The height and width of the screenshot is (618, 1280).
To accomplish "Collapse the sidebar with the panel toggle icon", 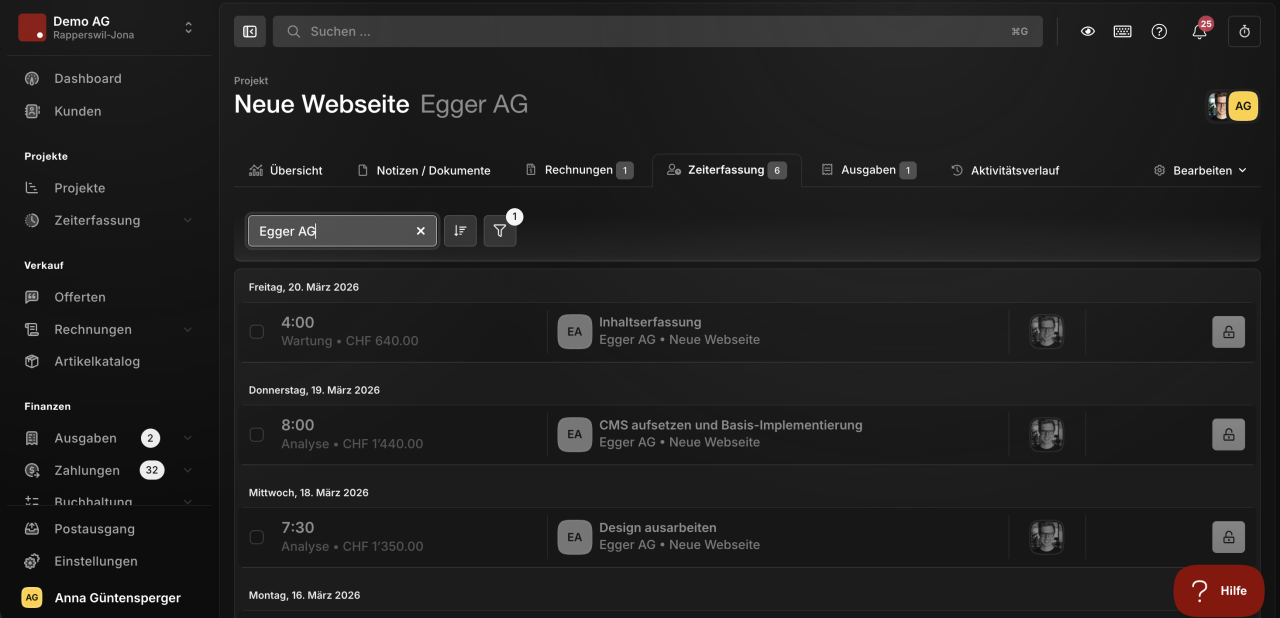I will click(x=250, y=31).
